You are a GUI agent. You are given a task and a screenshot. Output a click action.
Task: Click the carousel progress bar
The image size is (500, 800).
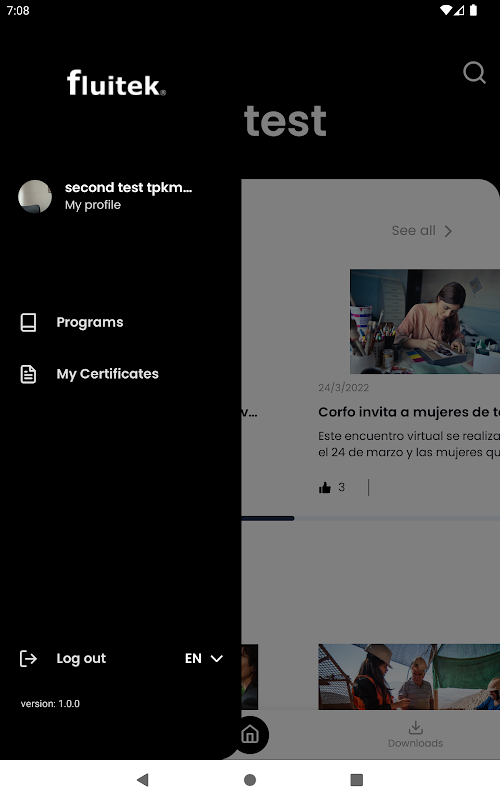pos(370,518)
